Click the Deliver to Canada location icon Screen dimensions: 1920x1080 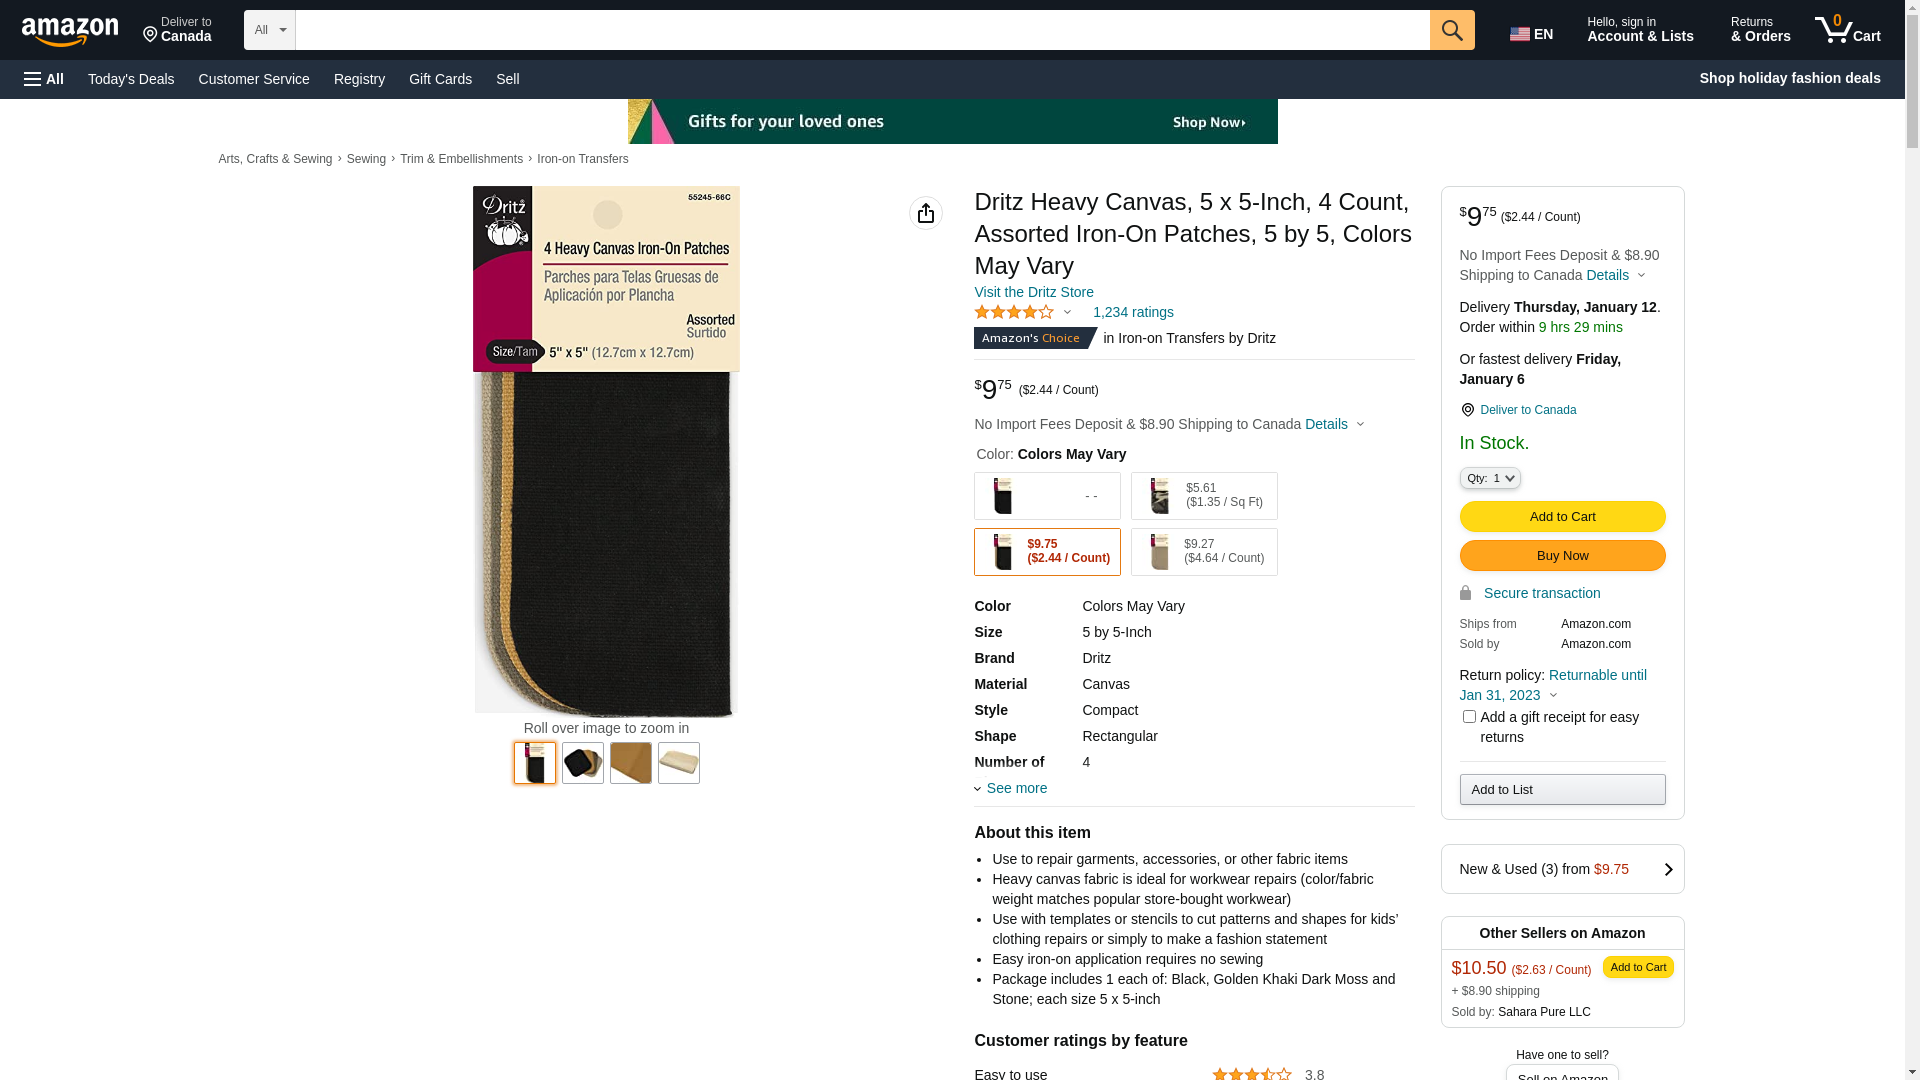coord(151,35)
